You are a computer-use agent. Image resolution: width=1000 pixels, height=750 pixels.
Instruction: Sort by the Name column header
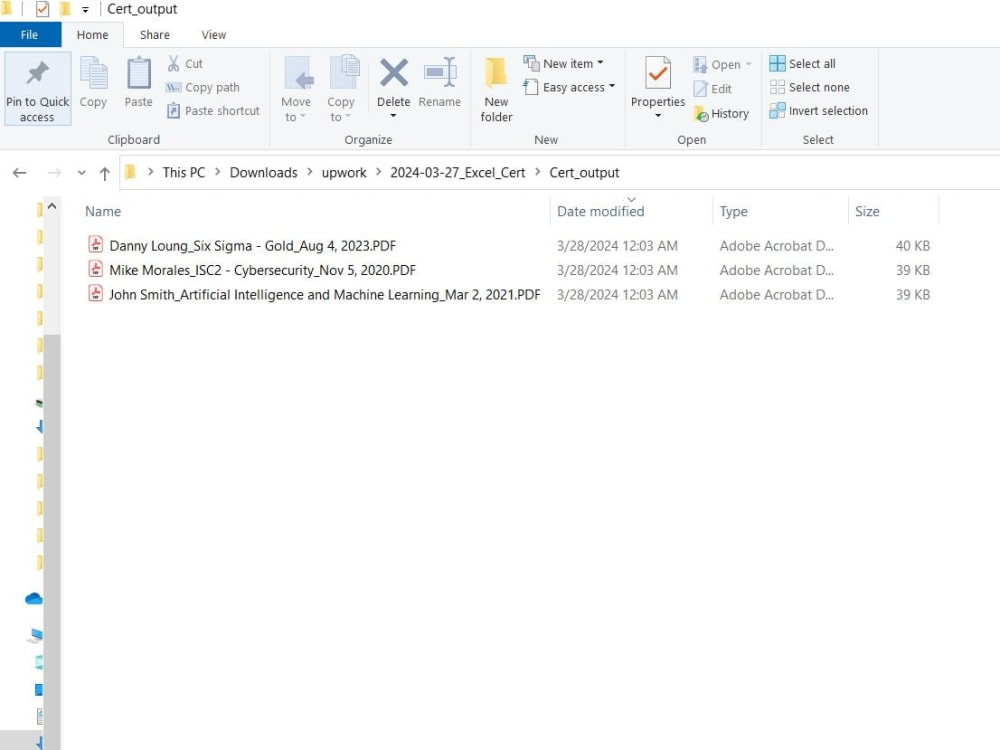[103, 211]
